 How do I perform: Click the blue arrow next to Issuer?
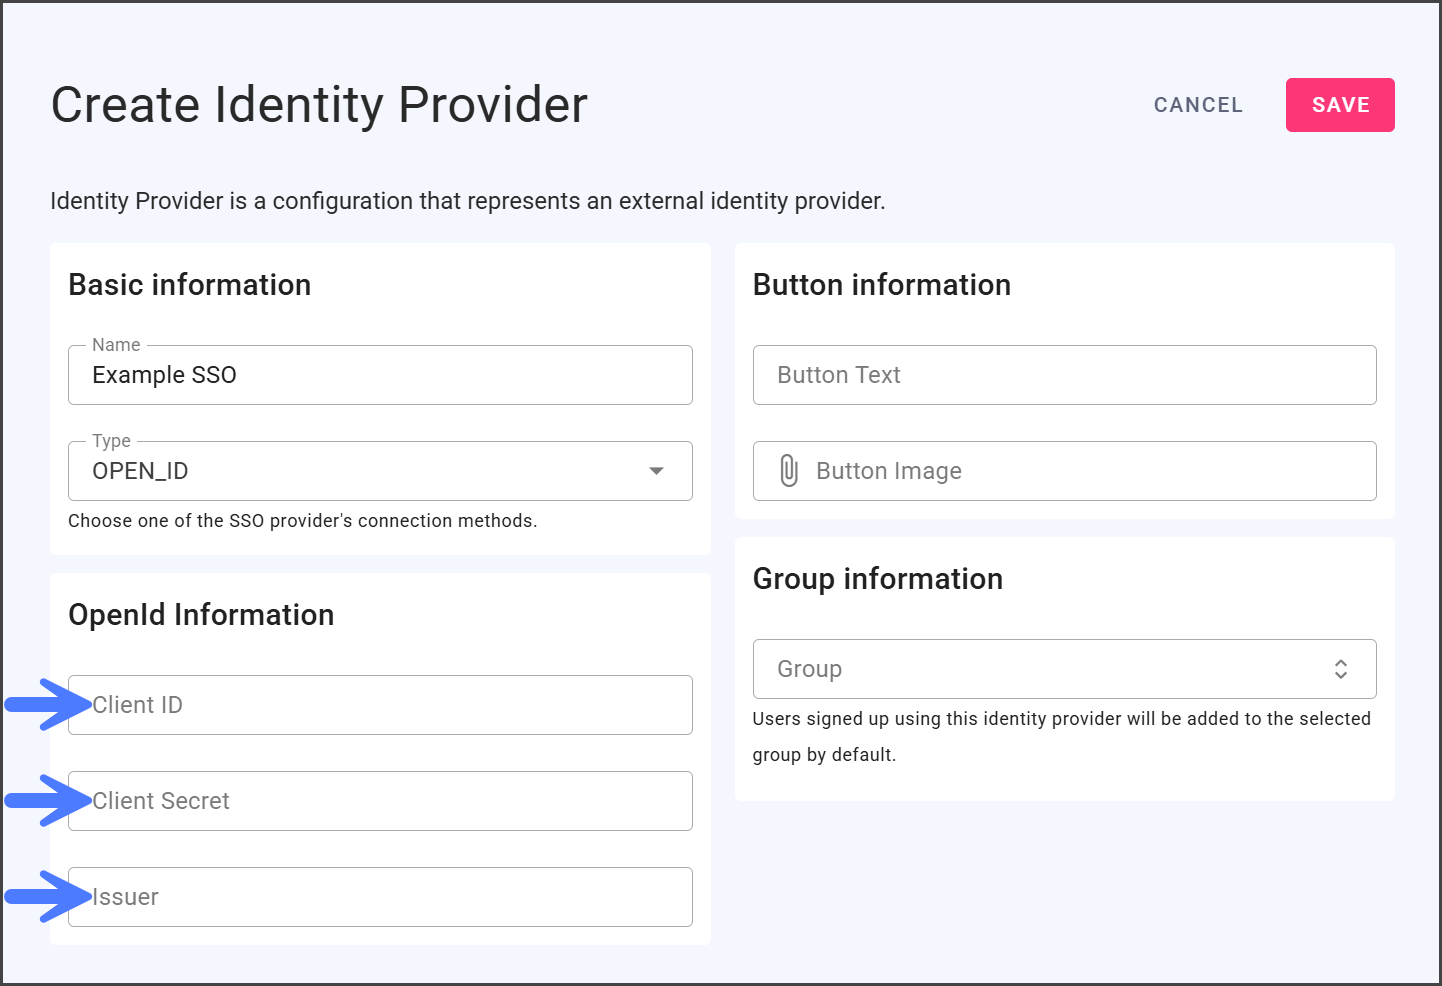[x=47, y=897]
